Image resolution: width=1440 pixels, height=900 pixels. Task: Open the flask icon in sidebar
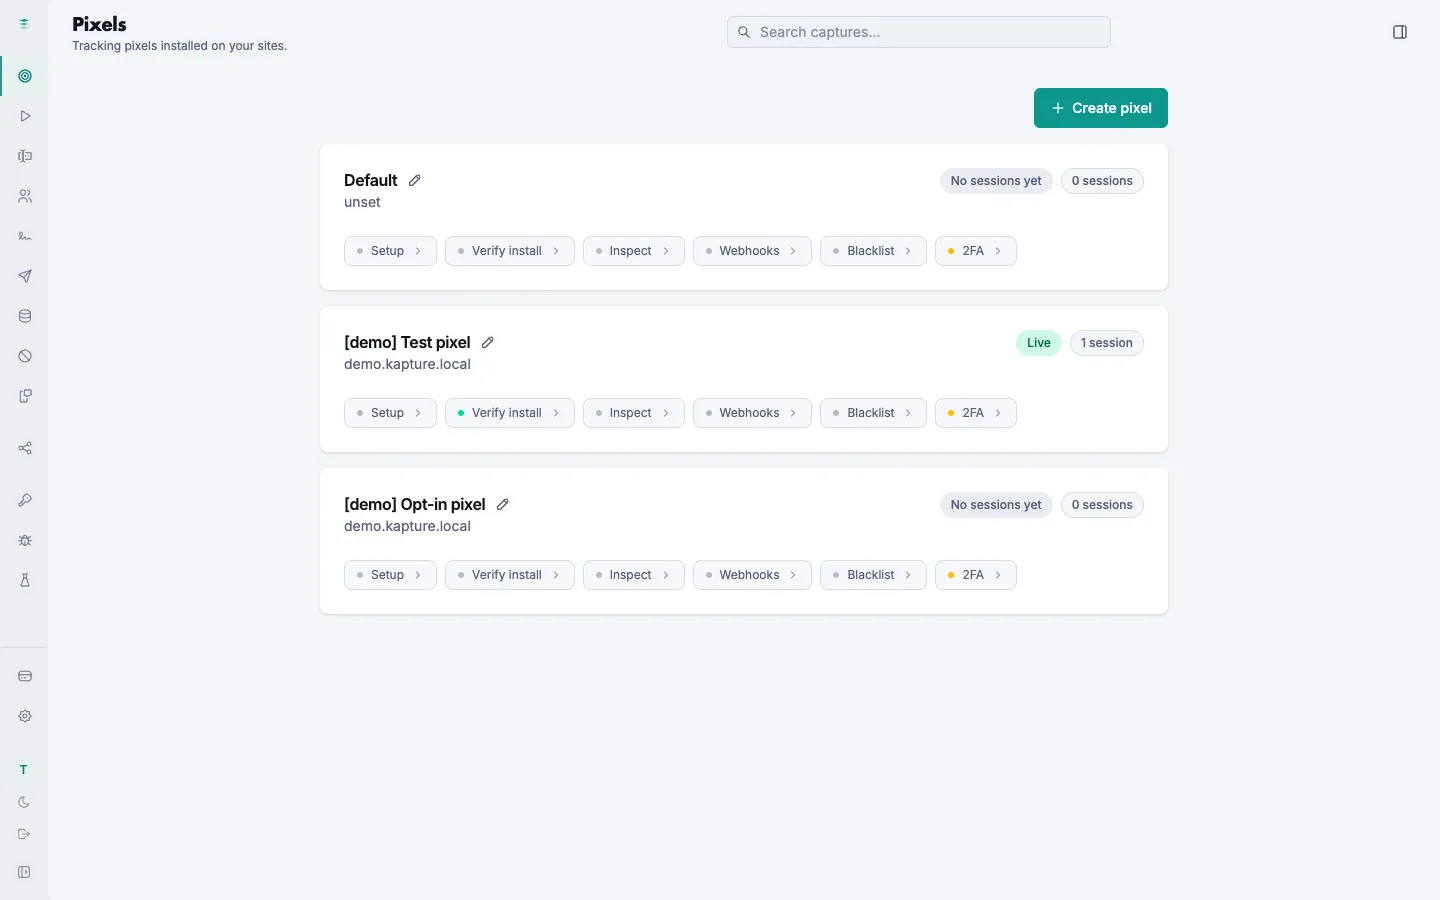pos(25,580)
